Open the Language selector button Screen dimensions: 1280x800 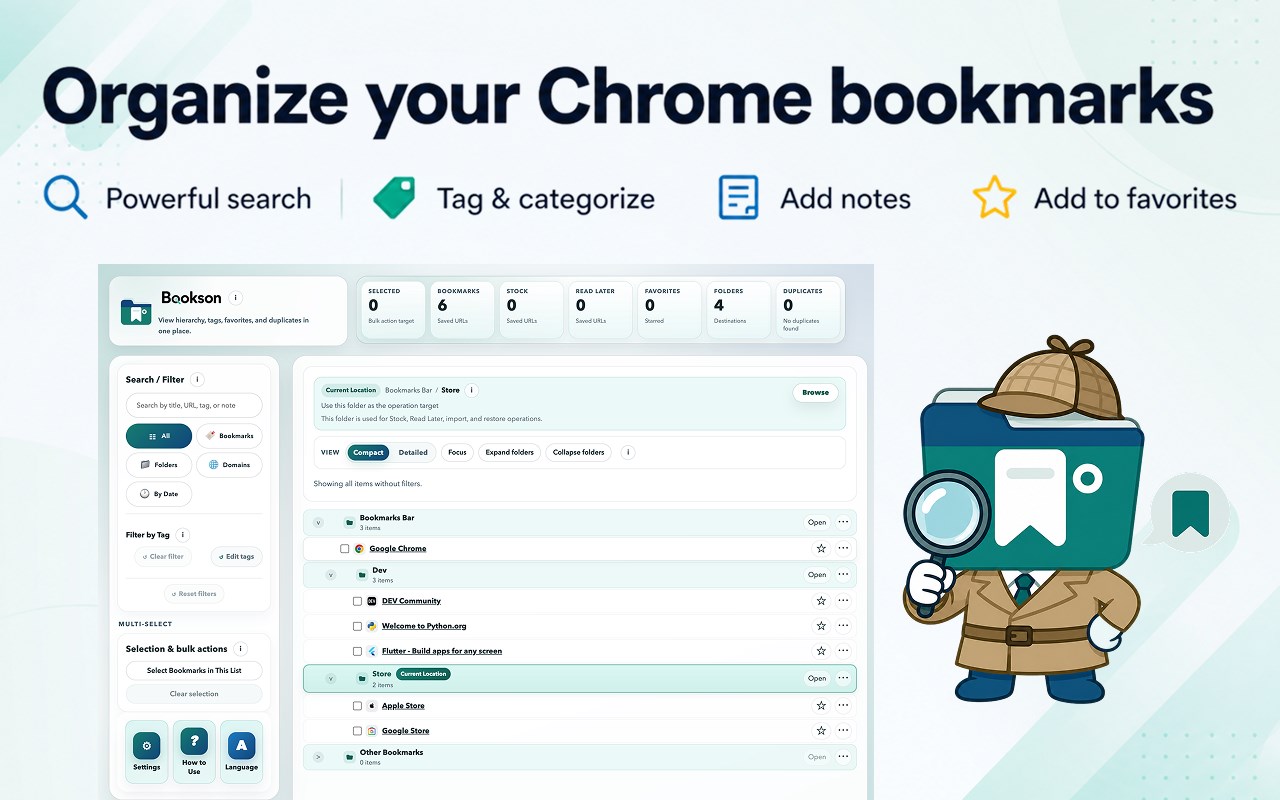(x=241, y=751)
